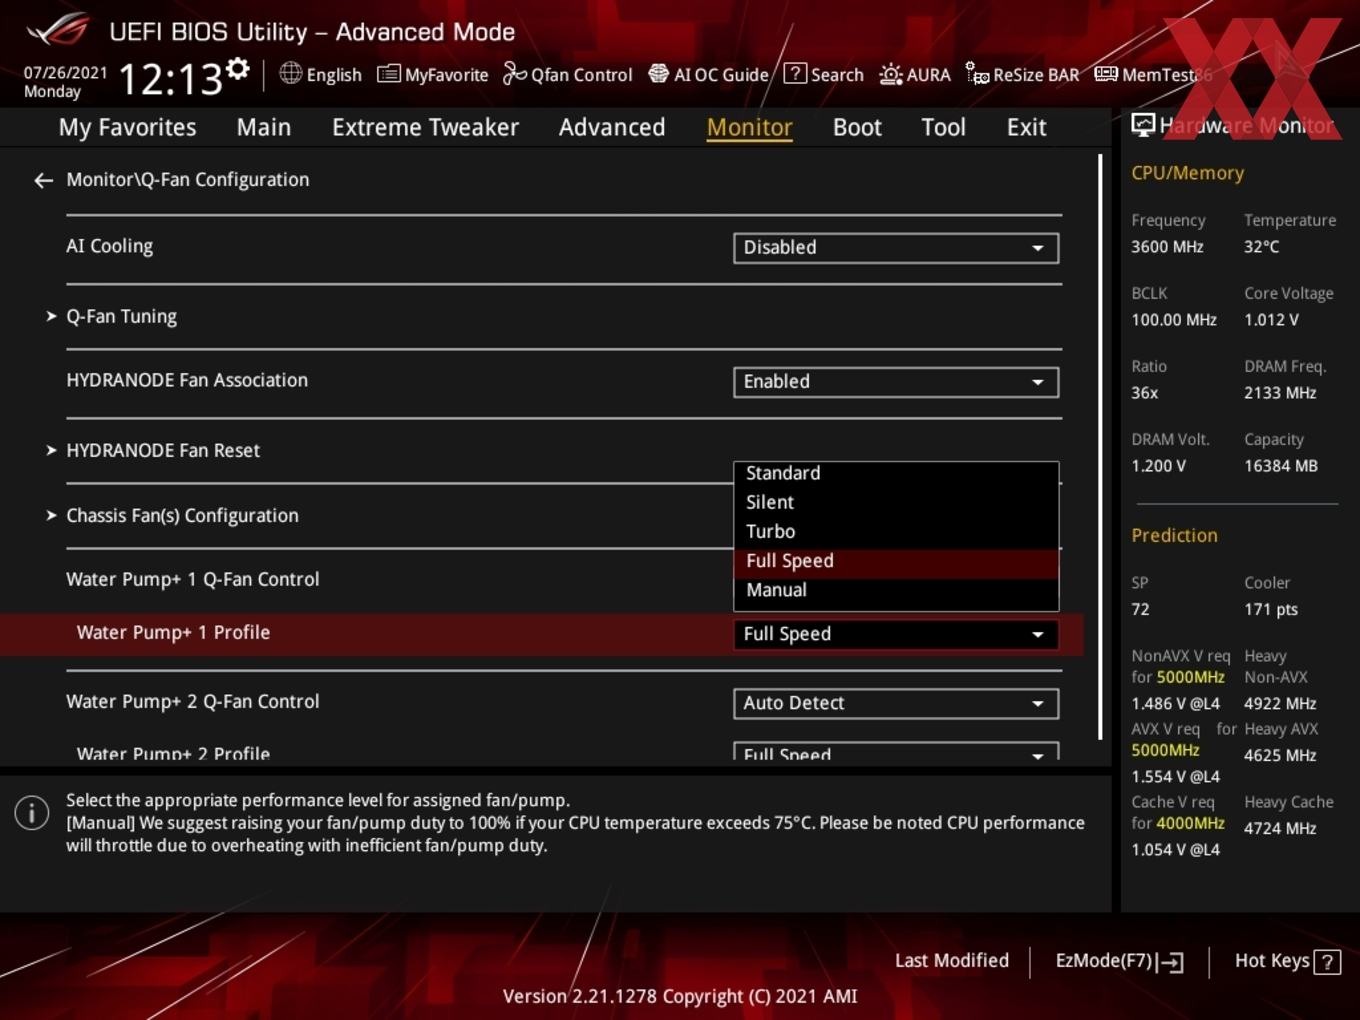Click the MyFavorite label in toolbar

[x=447, y=75]
